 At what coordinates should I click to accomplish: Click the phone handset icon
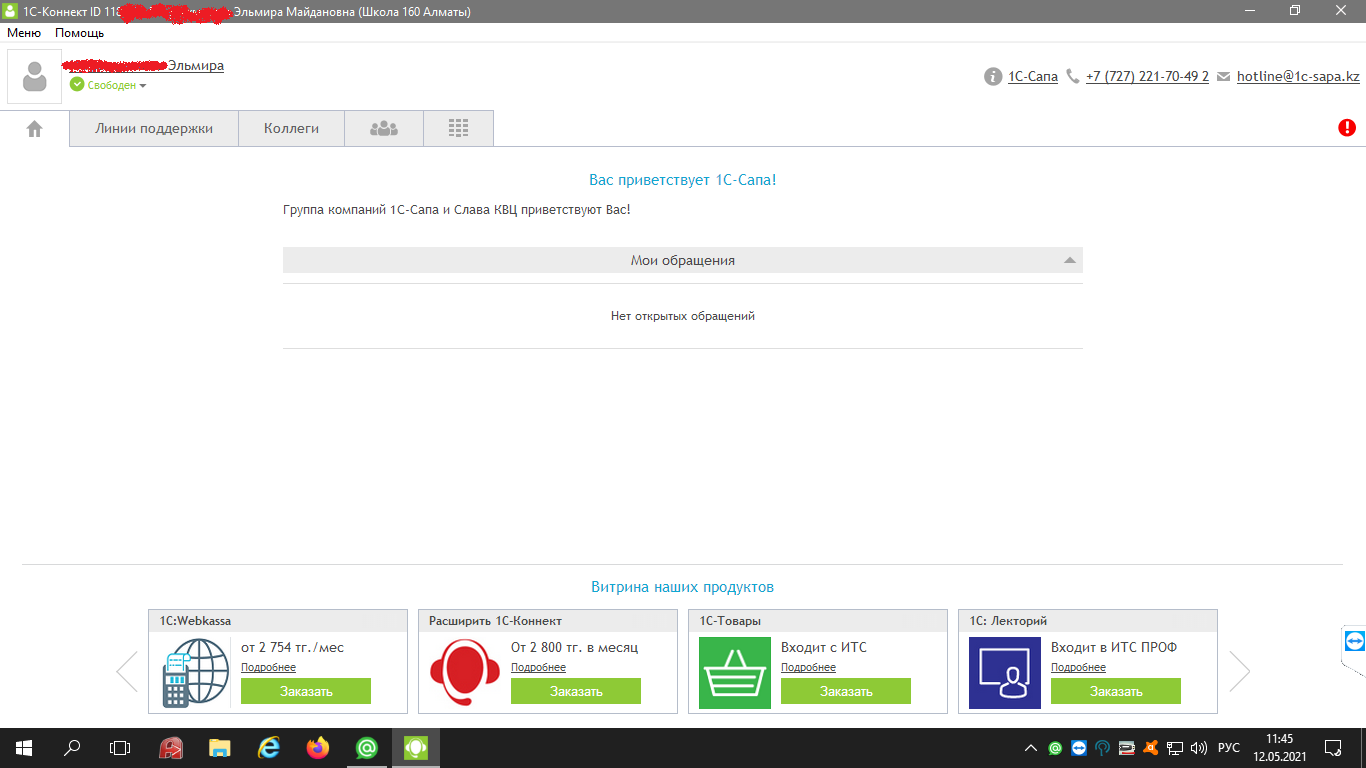point(1073,76)
